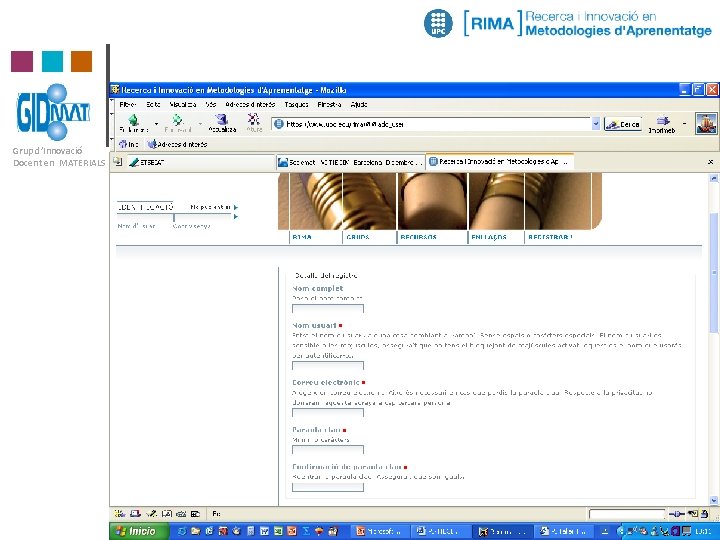The width and height of the screenshot is (720, 540).
Task: Open the Adreces d'interès personal toolbar folder
Action: 177,144
